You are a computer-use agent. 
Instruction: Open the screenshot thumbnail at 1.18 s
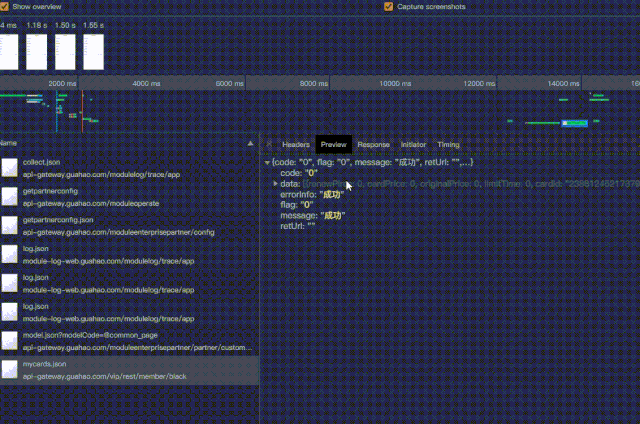coord(36,52)
